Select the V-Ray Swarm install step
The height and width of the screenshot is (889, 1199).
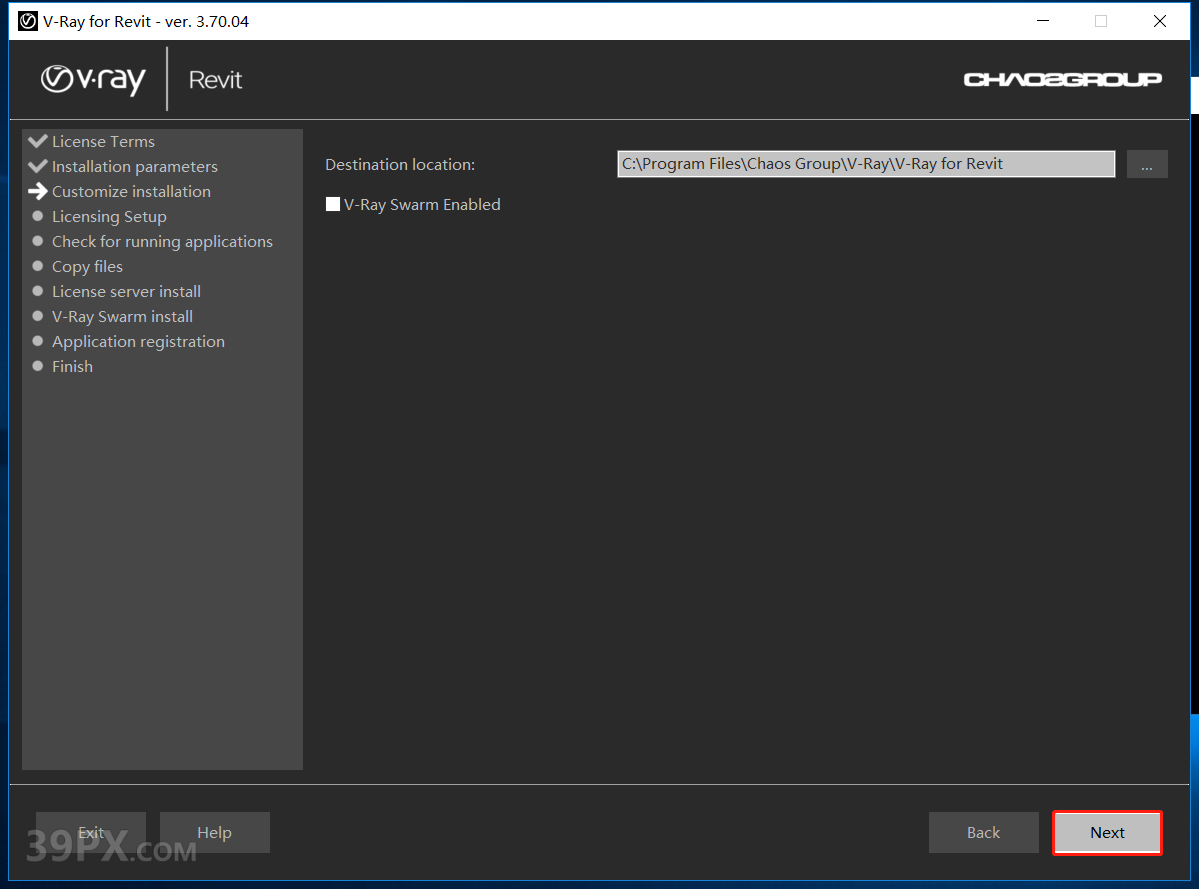[x=122, y=316]
